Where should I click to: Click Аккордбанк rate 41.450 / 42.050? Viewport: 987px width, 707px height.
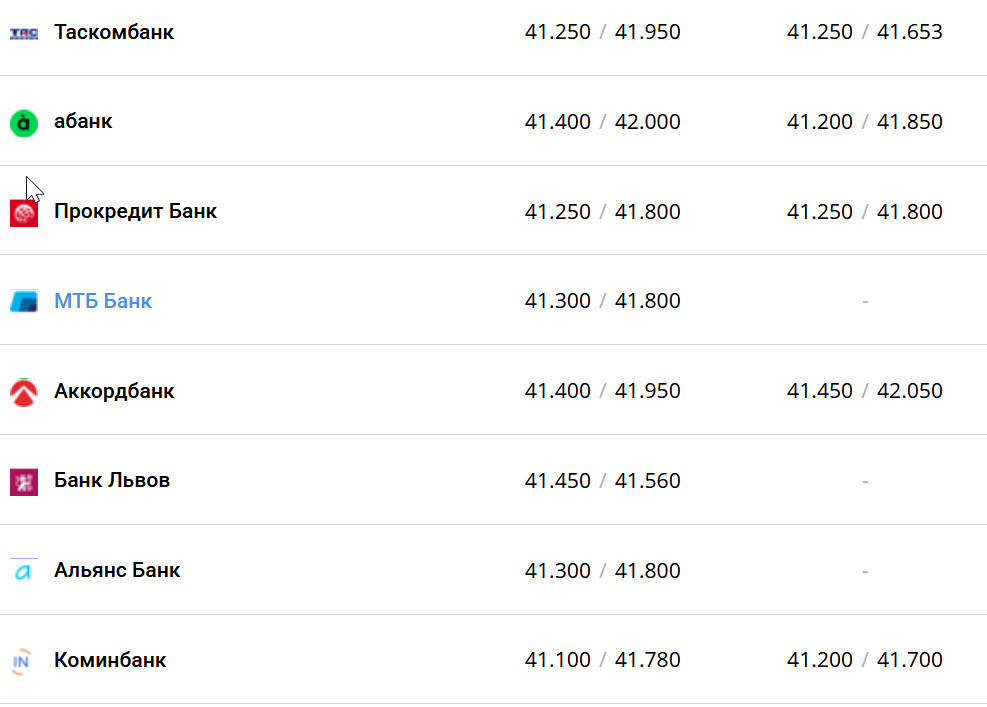(864, 391)
